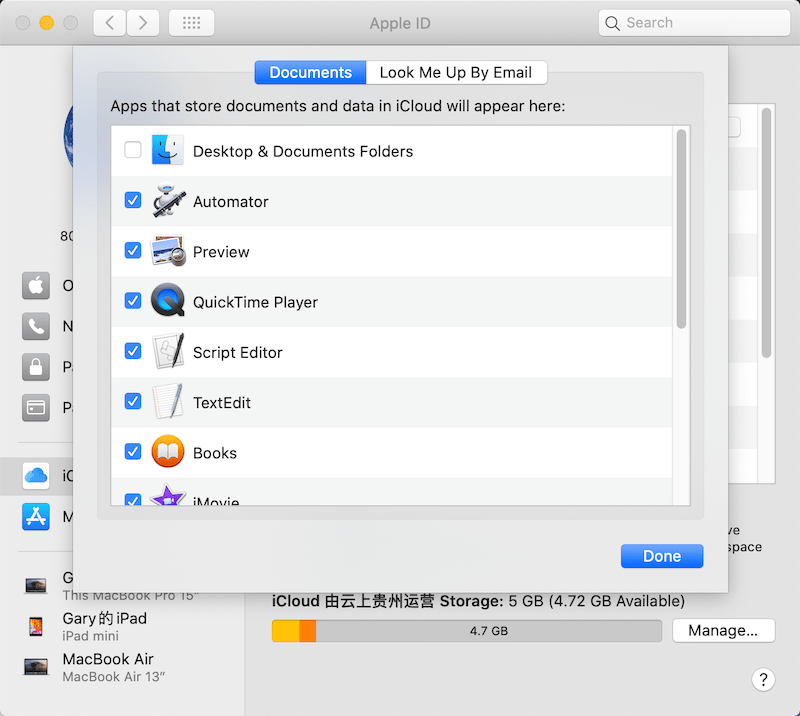The width and height of the screenshot is (800, 716).
Task: Open the phone icon sidebar item
Action: pos(36,326)
